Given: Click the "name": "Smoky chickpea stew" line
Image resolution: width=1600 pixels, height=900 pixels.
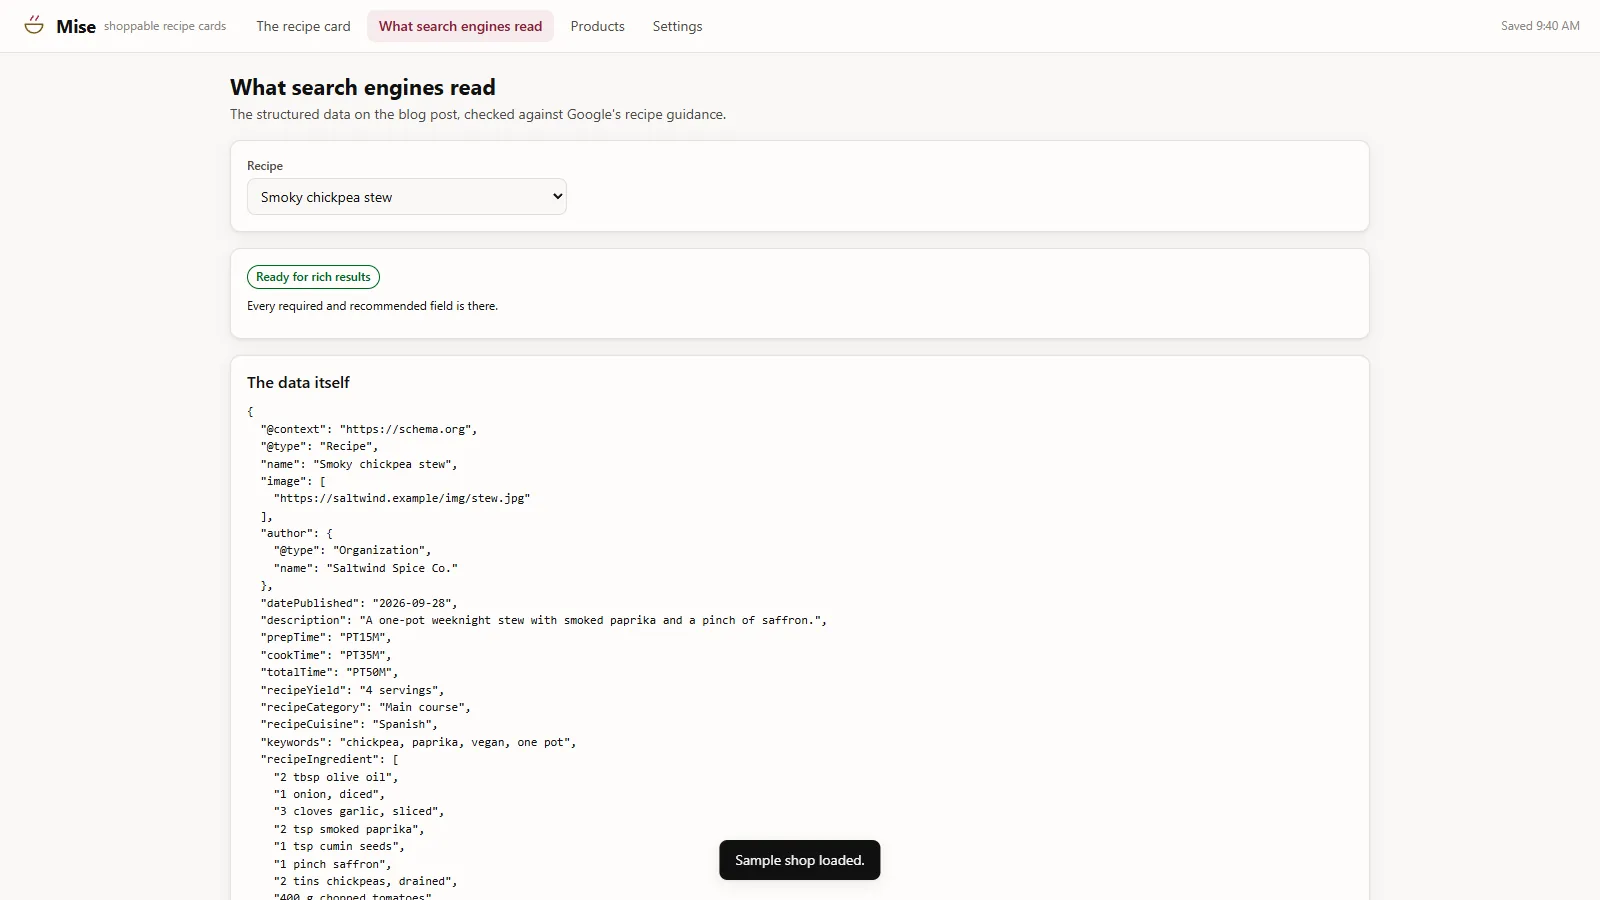Looking at the screenshot, I should coord(359,464).
